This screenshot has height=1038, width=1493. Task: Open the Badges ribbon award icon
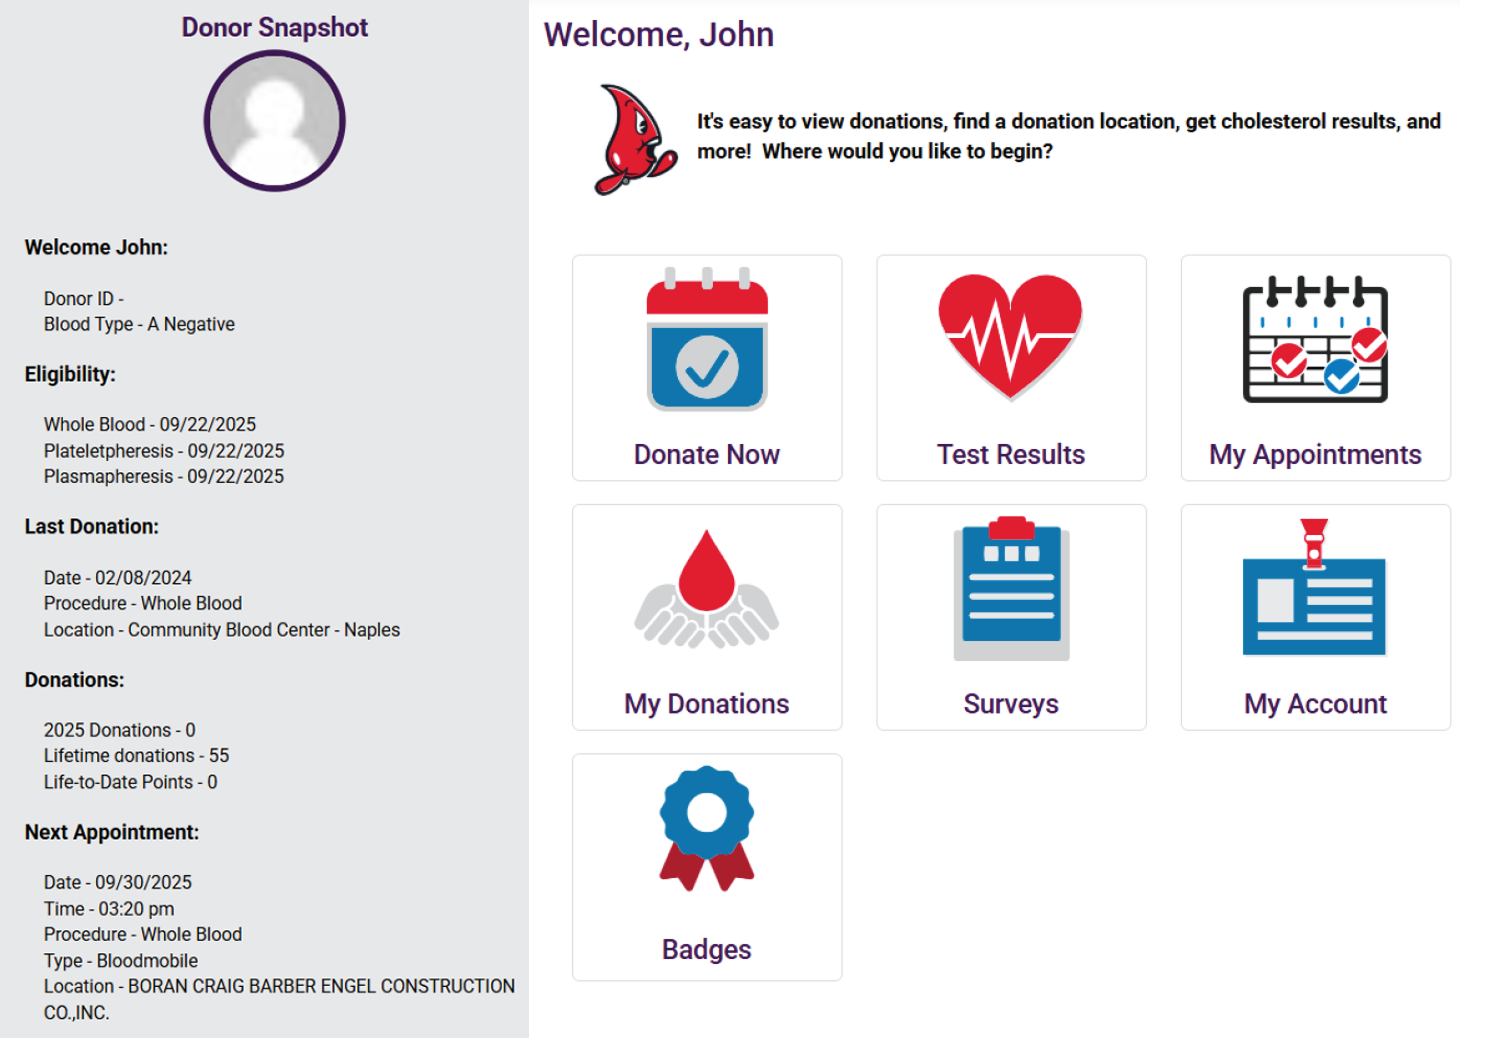coord(706,828)
